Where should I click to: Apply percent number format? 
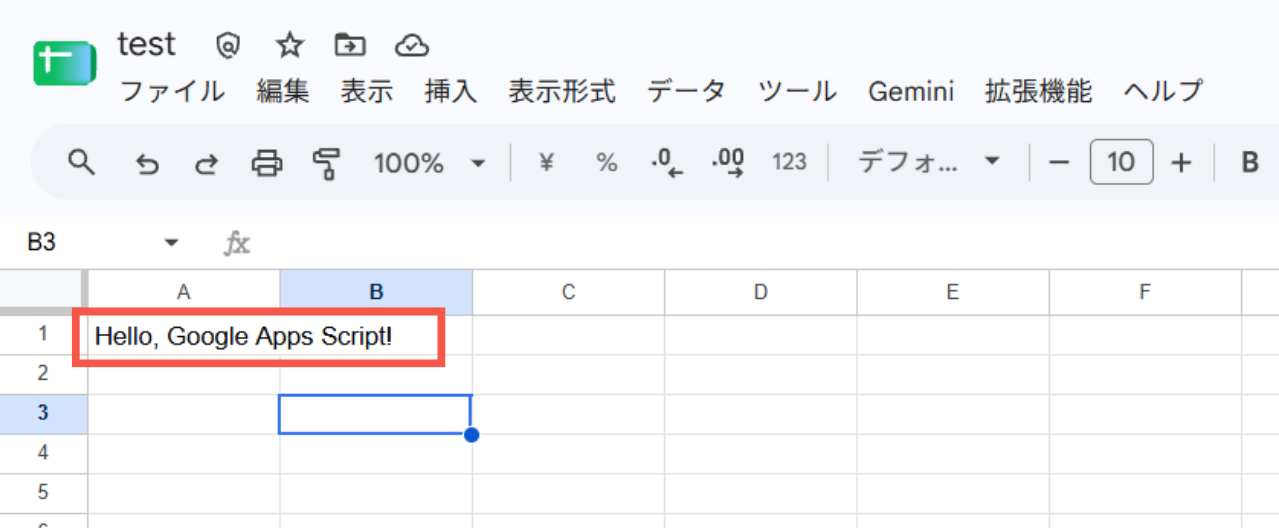[x=606, y=163]
